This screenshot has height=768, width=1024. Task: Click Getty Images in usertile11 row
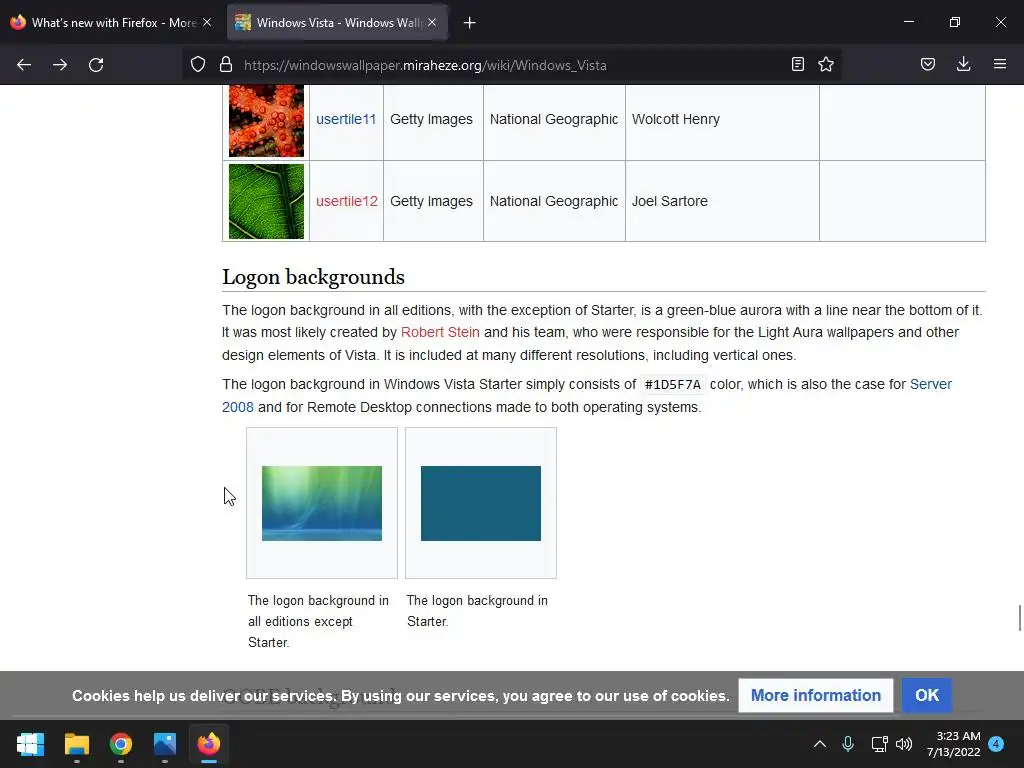[x=431, y=120]
